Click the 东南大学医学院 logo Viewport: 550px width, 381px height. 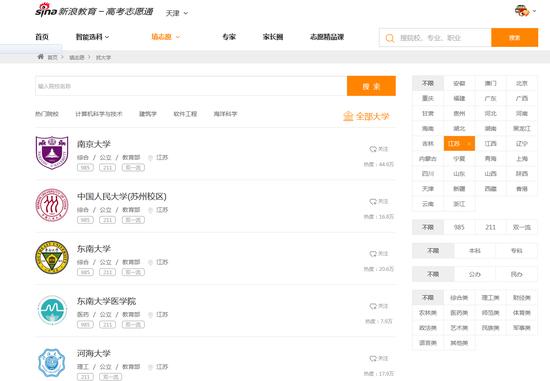pos(52,310)
